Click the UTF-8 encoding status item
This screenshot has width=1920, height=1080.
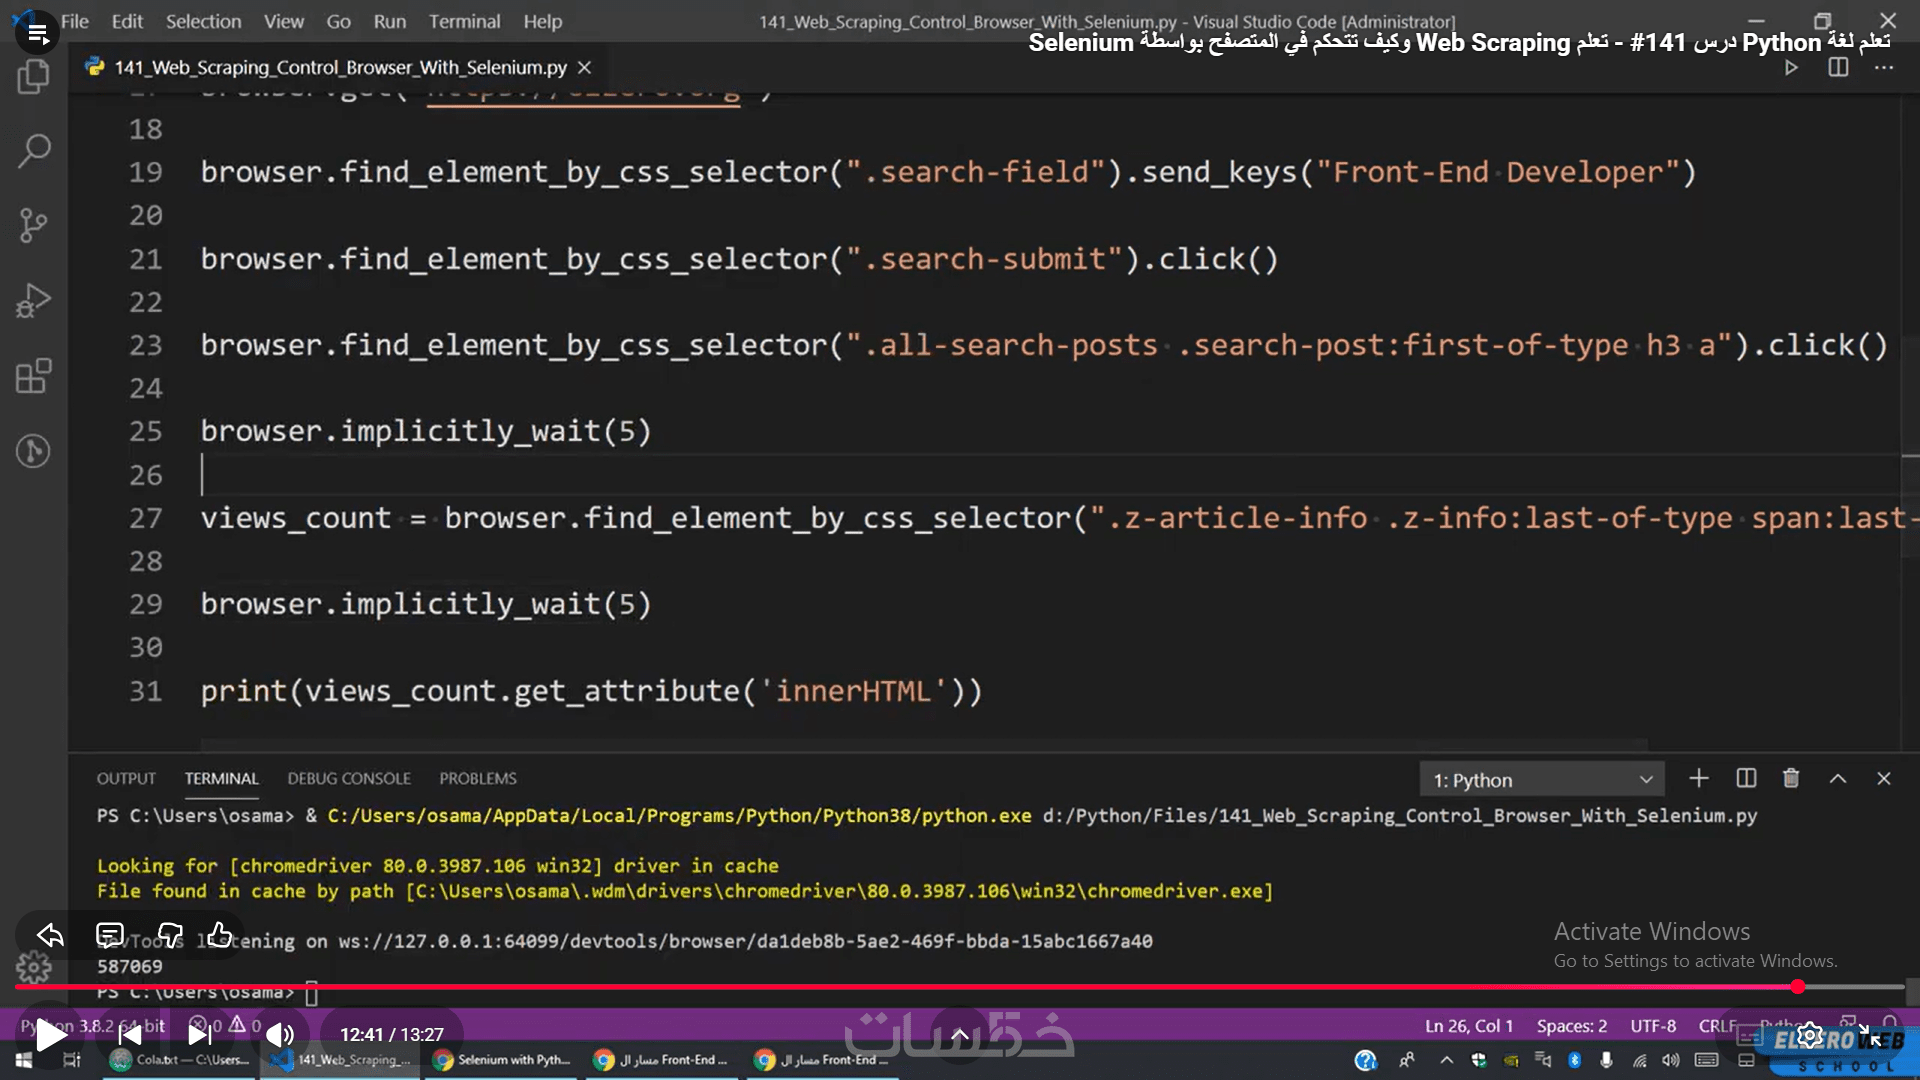pyautogui.click(x=1653, y=1026)
